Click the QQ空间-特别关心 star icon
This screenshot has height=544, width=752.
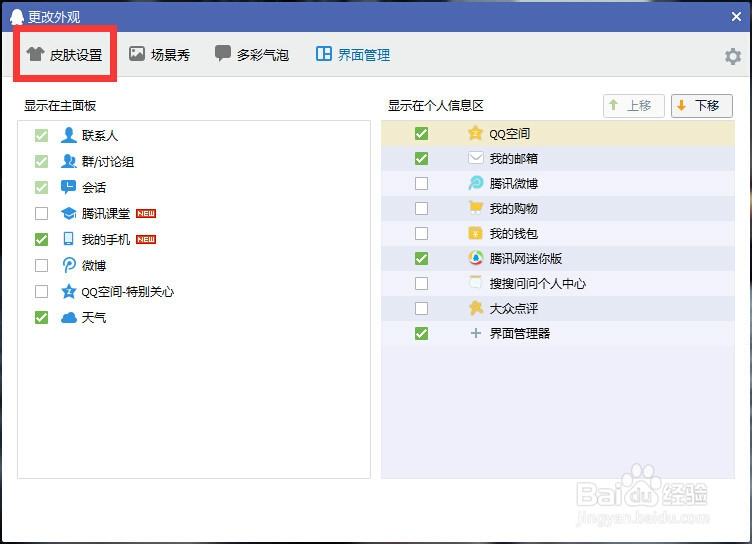pyautogui.click(x=69, y=291)
